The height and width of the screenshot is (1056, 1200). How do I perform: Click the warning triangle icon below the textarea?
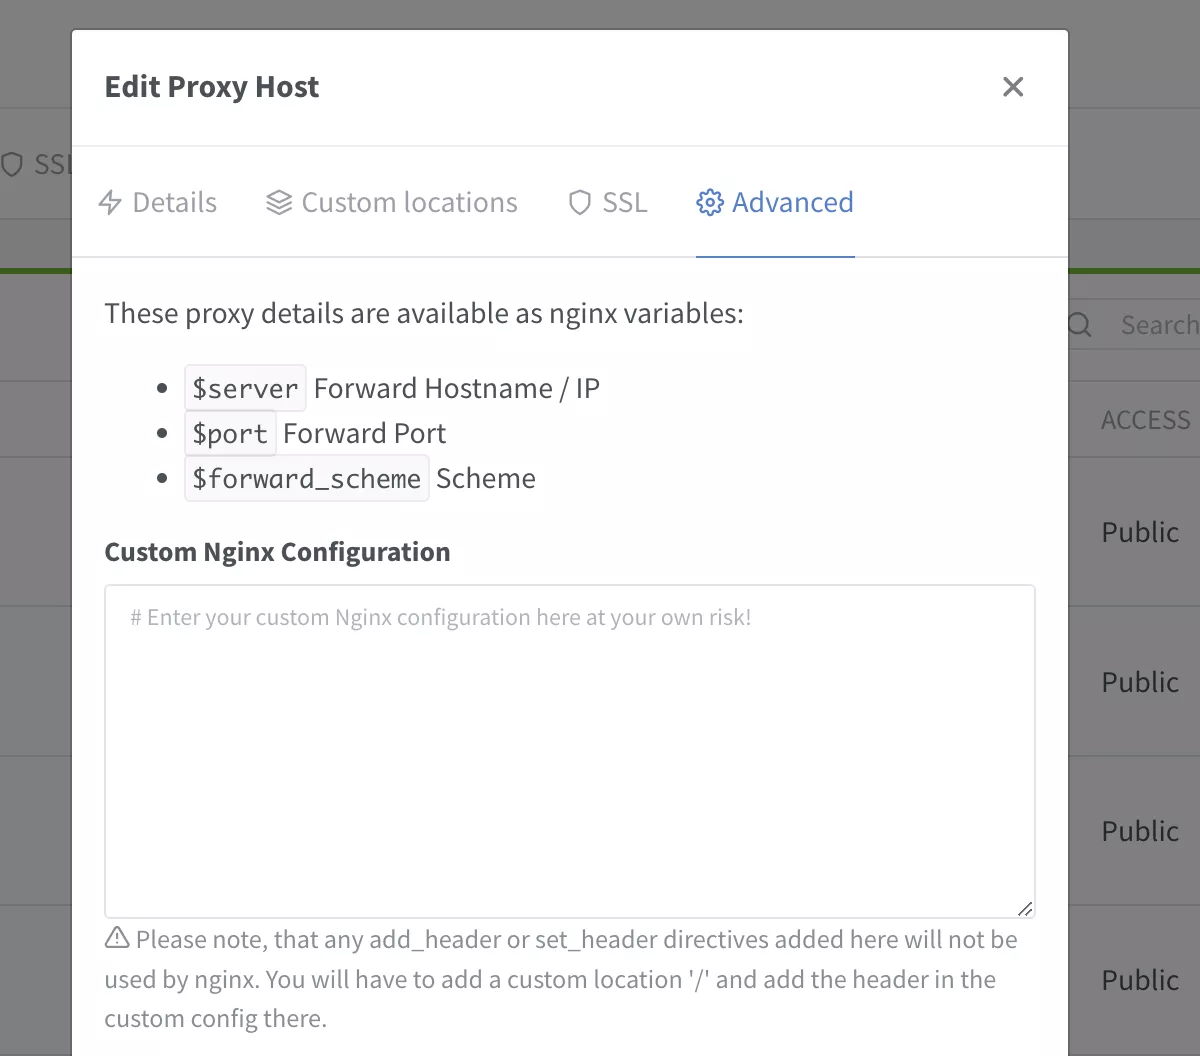(x=117, y=938)
